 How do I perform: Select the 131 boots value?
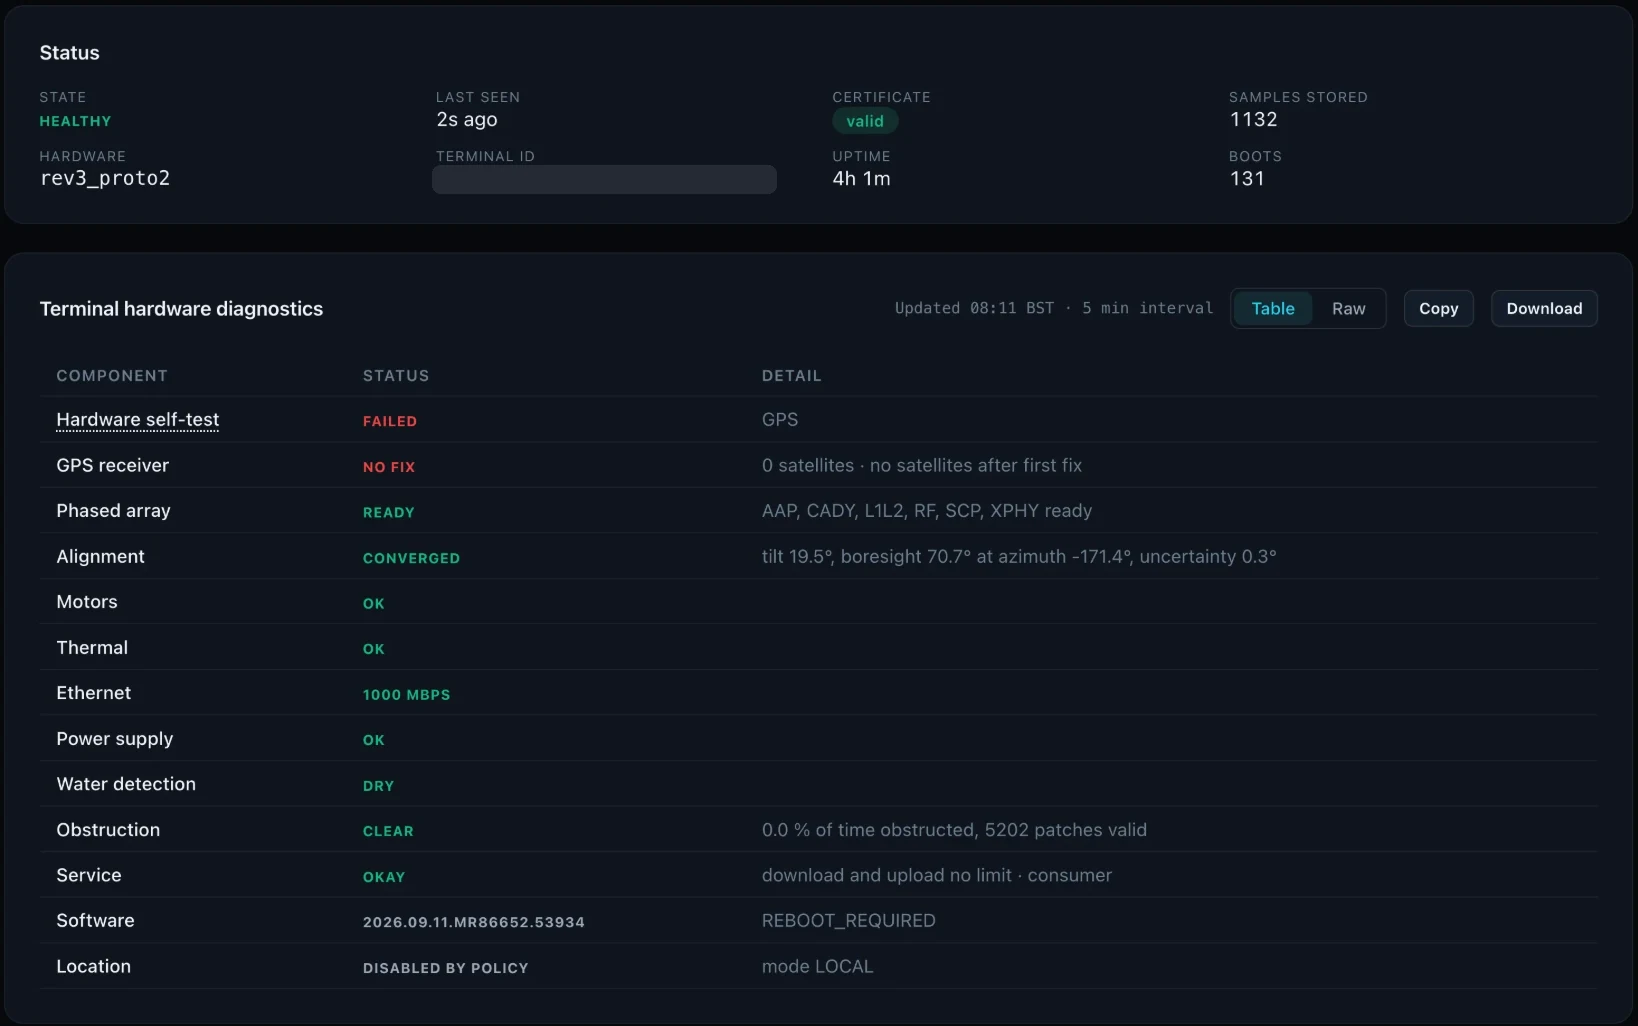point(1247,179)
